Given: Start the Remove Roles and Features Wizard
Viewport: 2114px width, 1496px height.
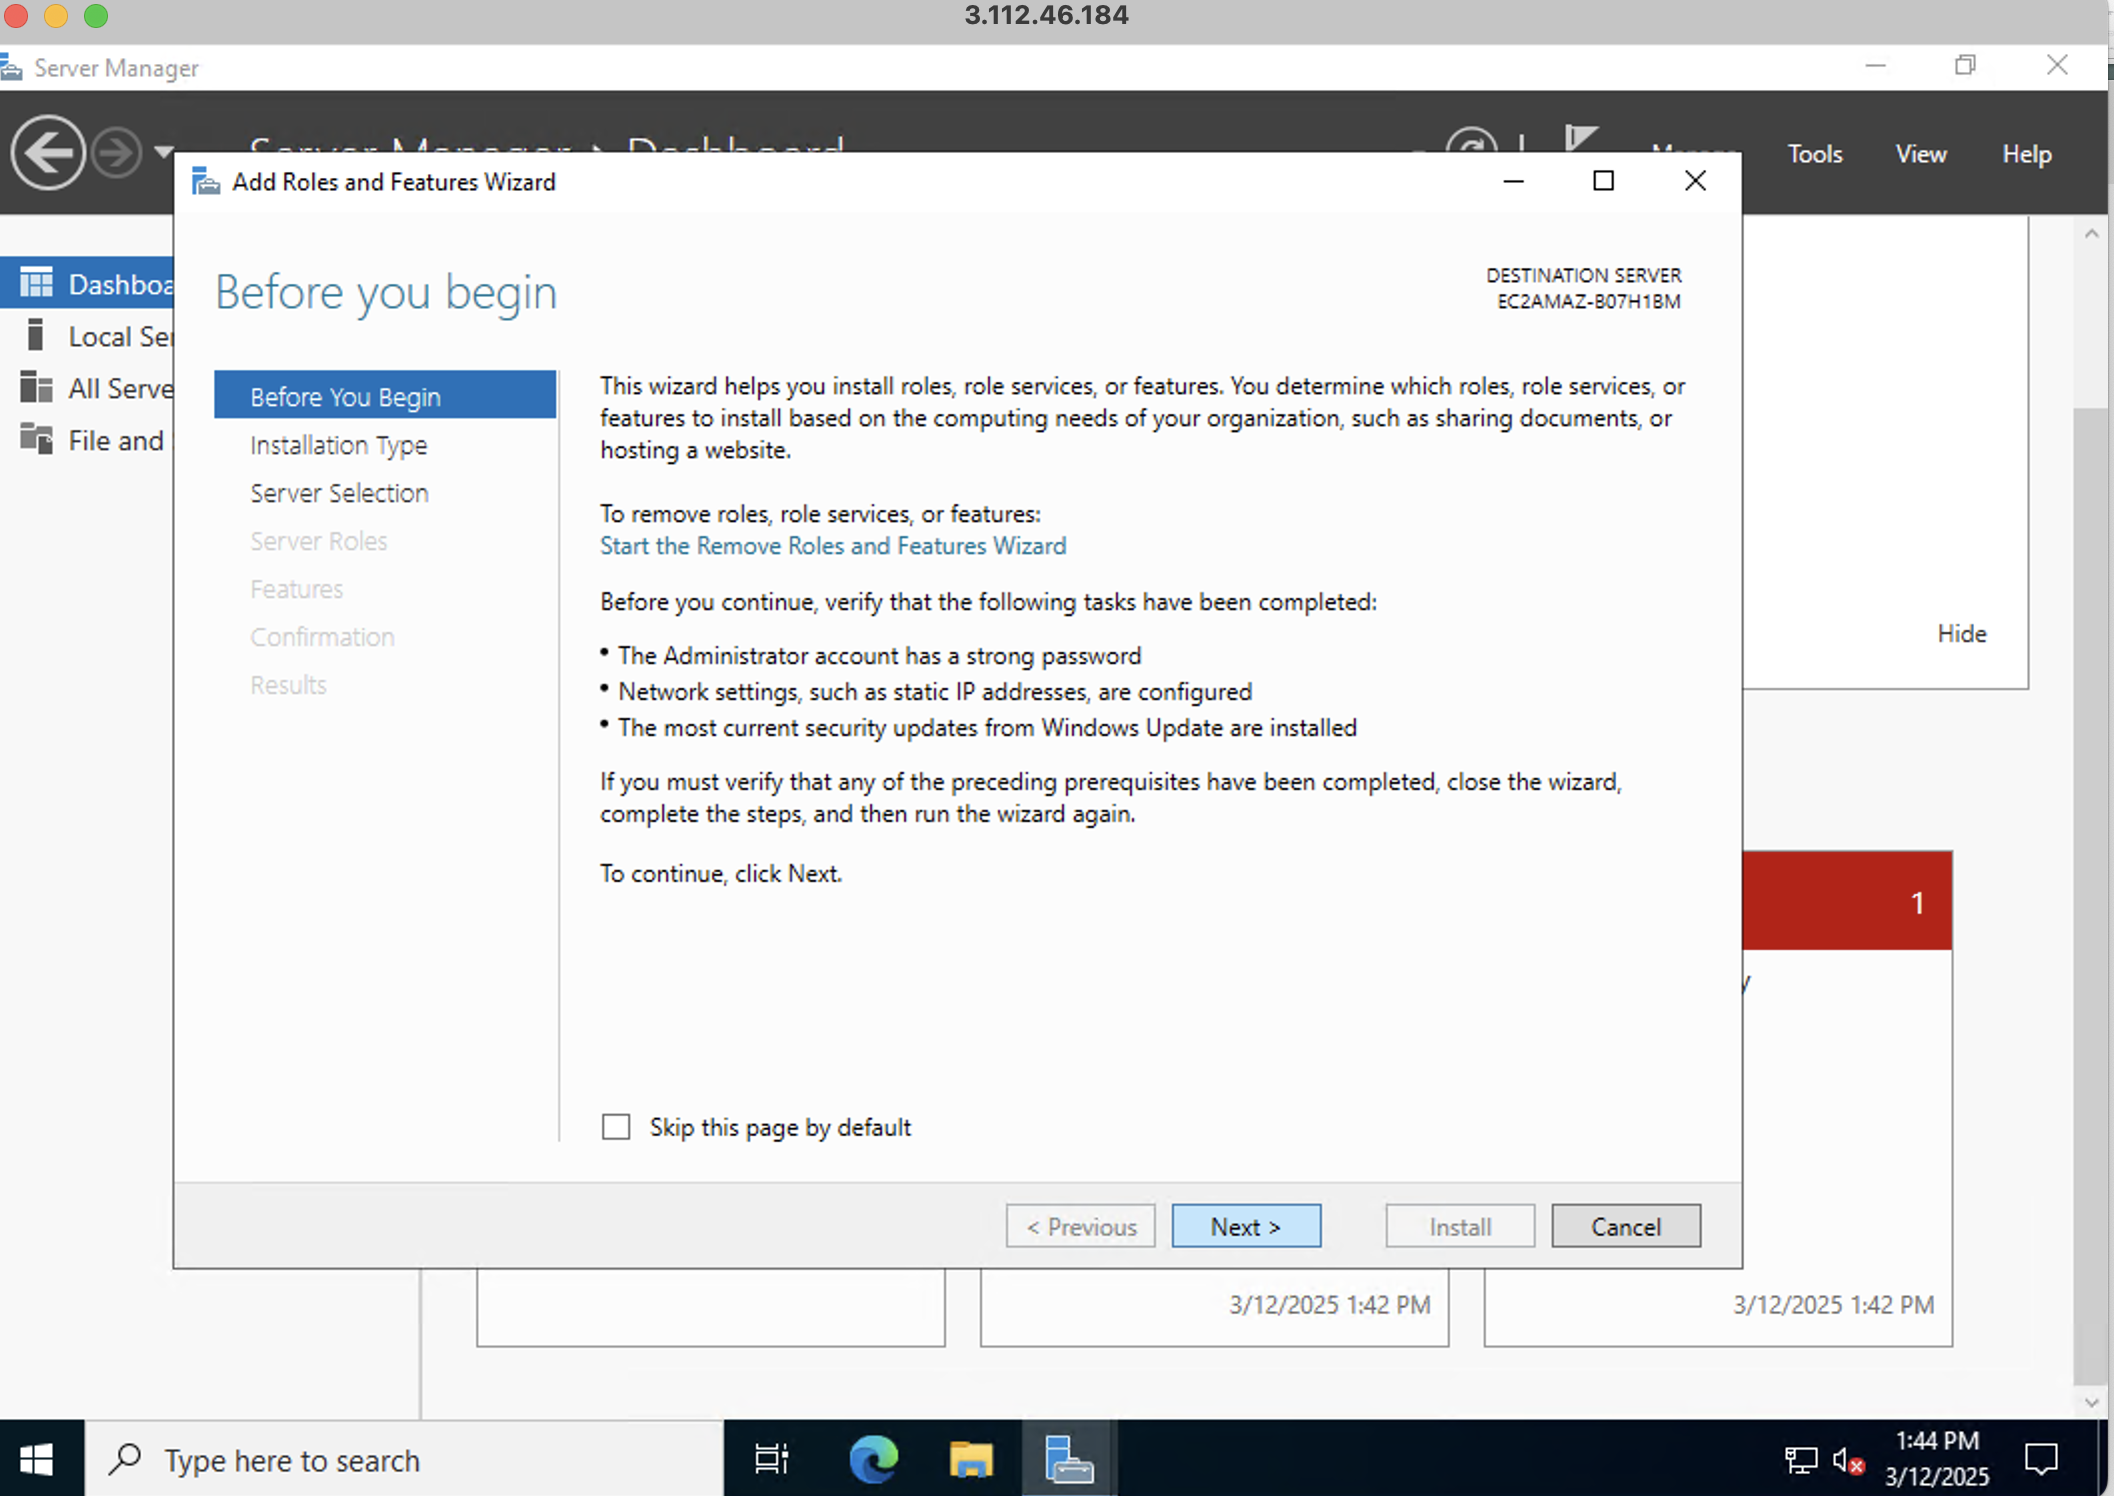Looking at the screenshot, I should [832, 546].
